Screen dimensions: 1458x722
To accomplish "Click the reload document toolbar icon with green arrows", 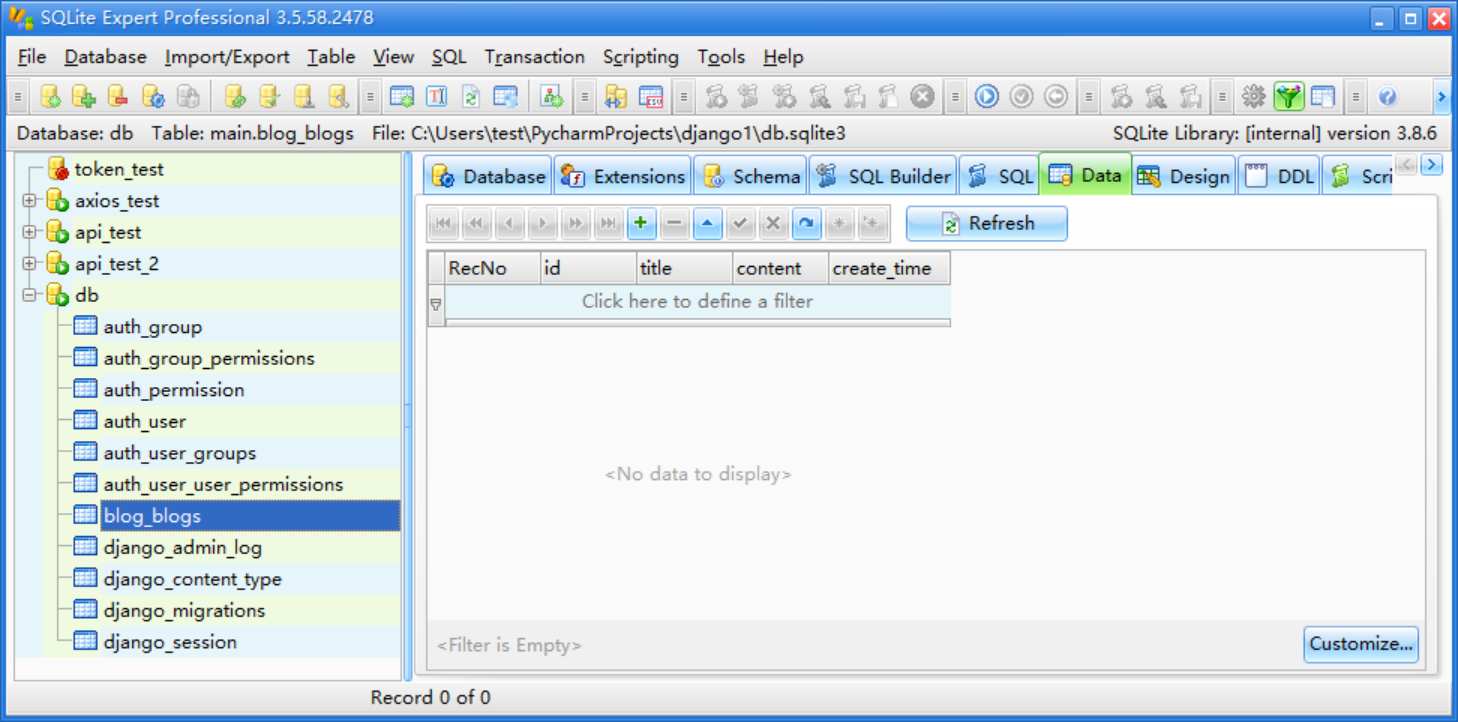I will pos(471,97).
